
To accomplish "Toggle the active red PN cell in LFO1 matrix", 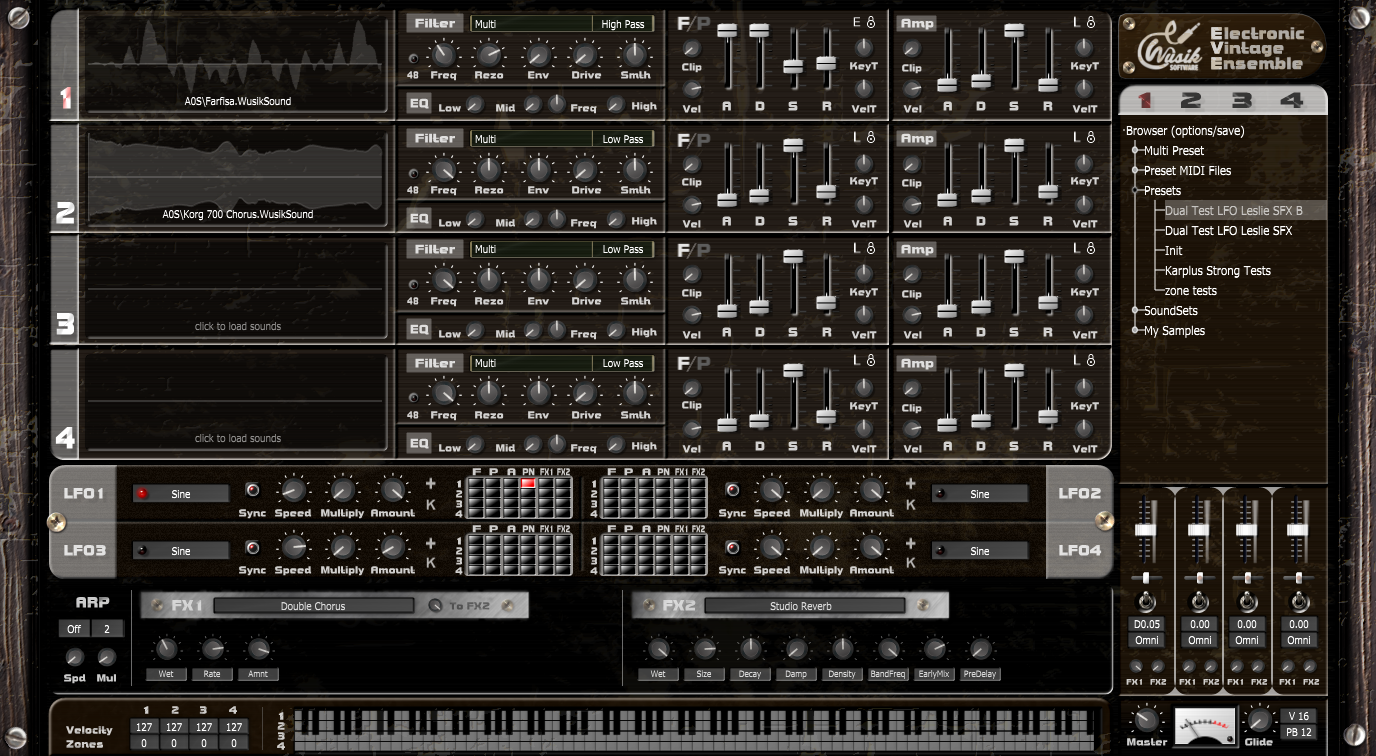I will 528,484.
